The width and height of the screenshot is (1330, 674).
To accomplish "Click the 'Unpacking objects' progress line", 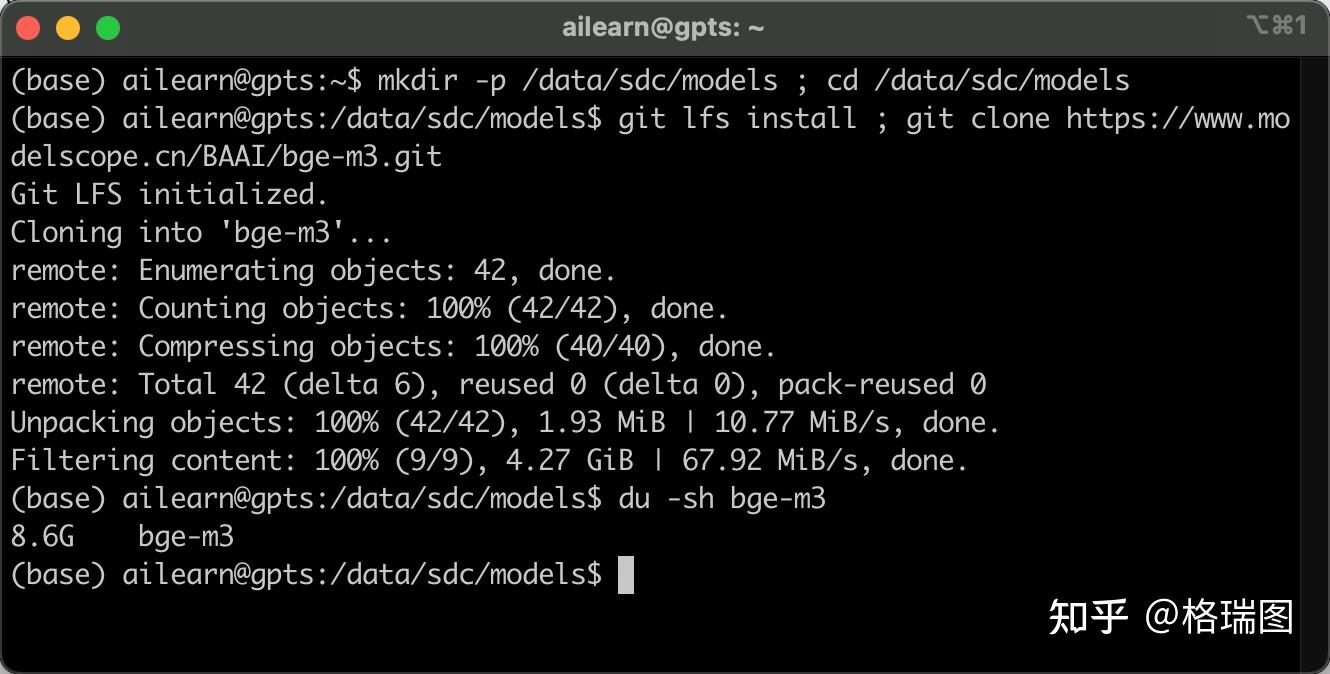I will pyautogui.click(x=505, y=423).
